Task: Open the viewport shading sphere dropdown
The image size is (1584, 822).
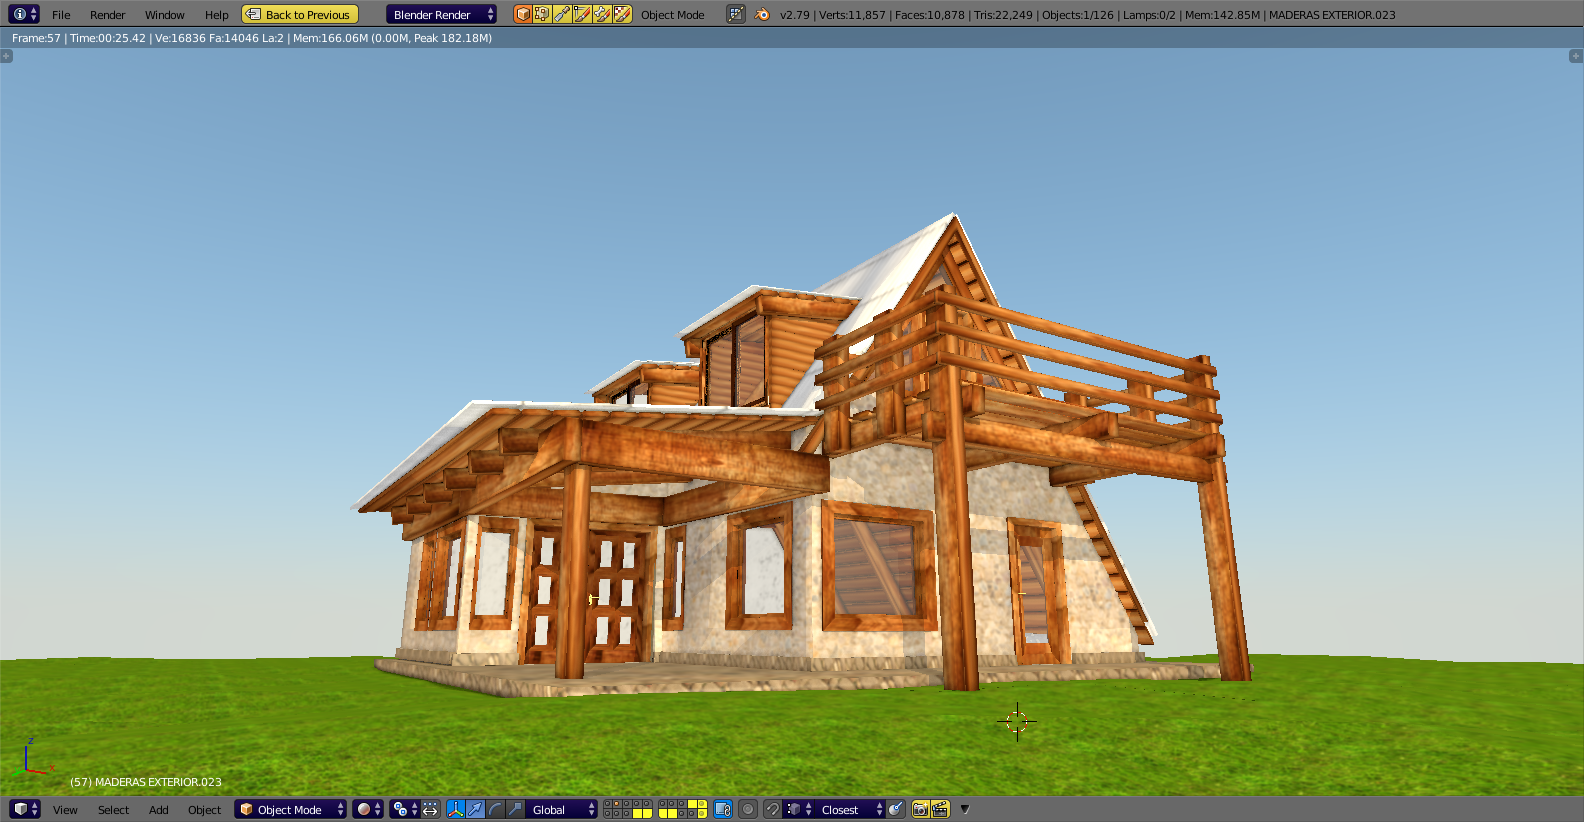Action: pyautogui.click(x=368, y=809)
